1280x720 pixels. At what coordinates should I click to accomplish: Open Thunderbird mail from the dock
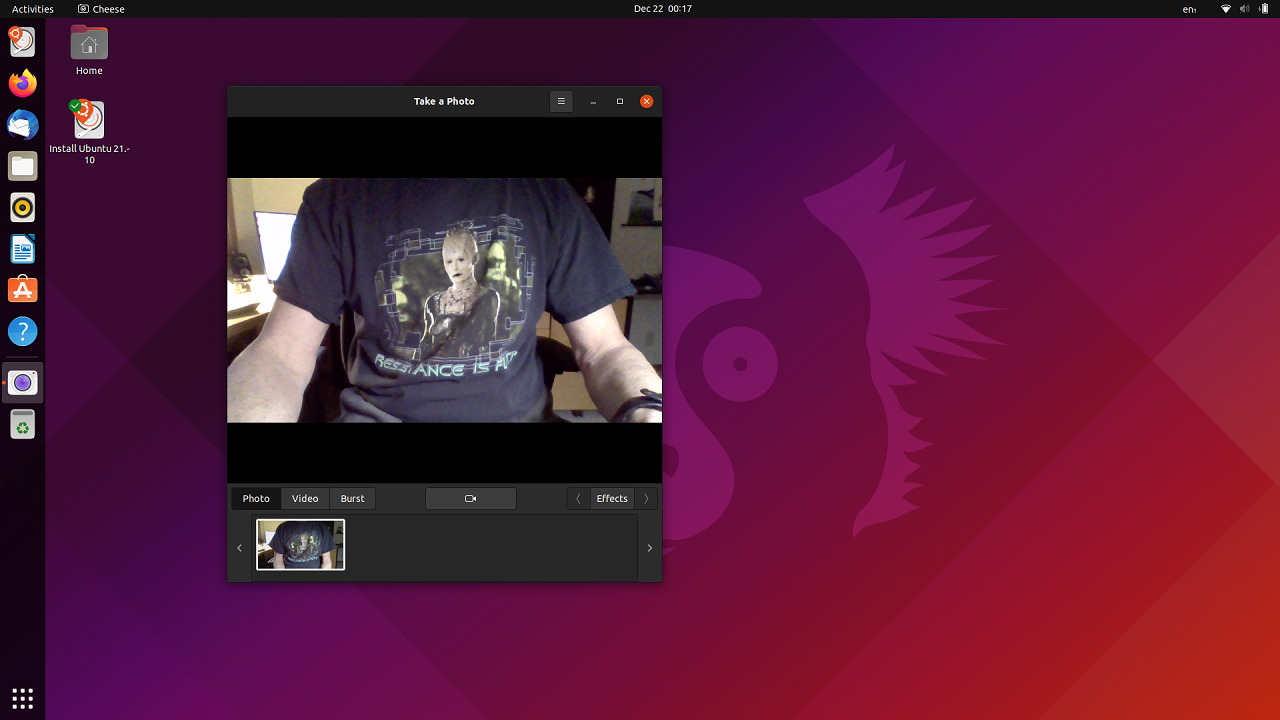point(22,125)
